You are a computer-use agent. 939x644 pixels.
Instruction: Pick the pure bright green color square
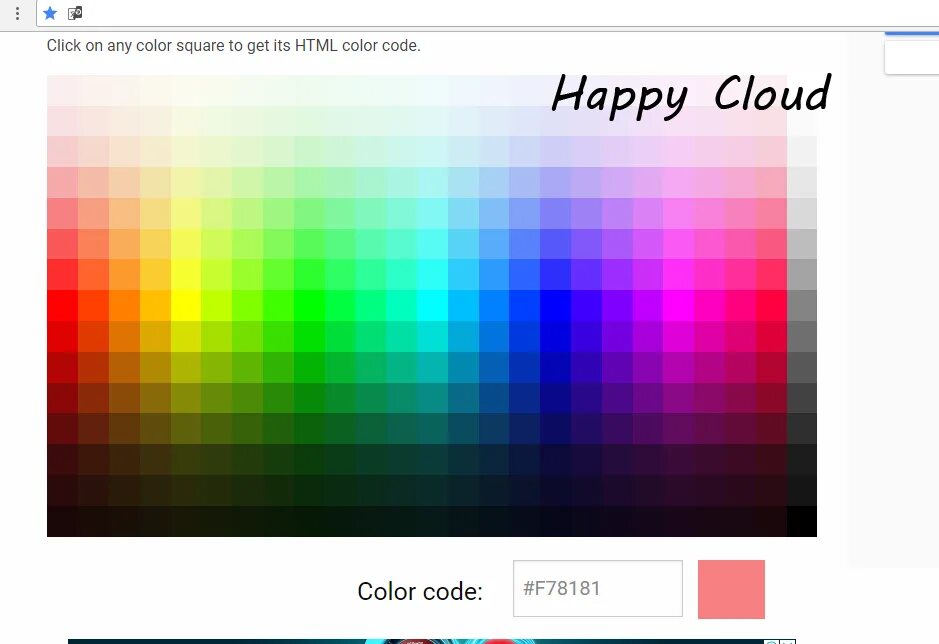tap(309, 305)
